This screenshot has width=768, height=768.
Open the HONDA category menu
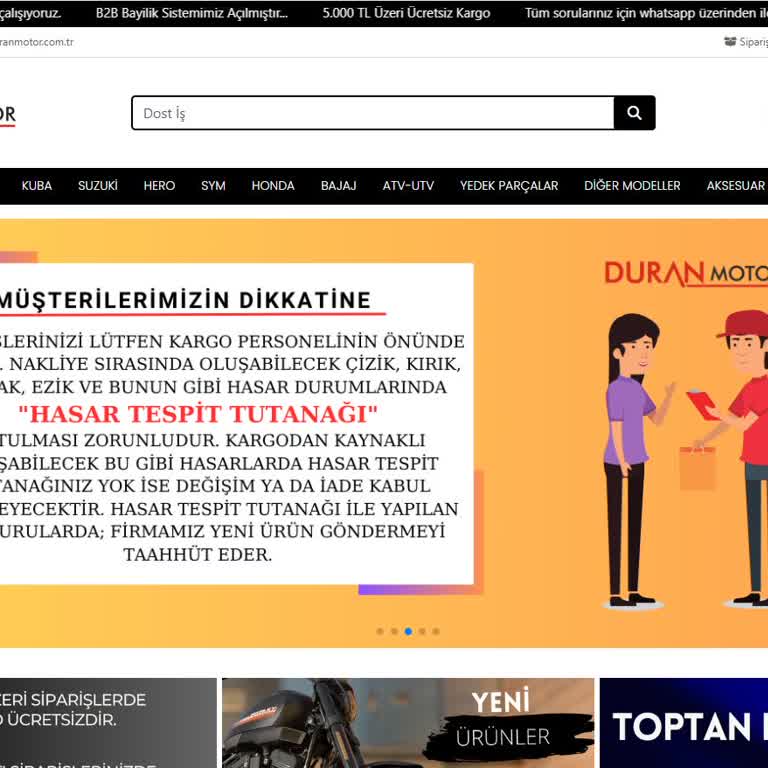click(273, 186)
